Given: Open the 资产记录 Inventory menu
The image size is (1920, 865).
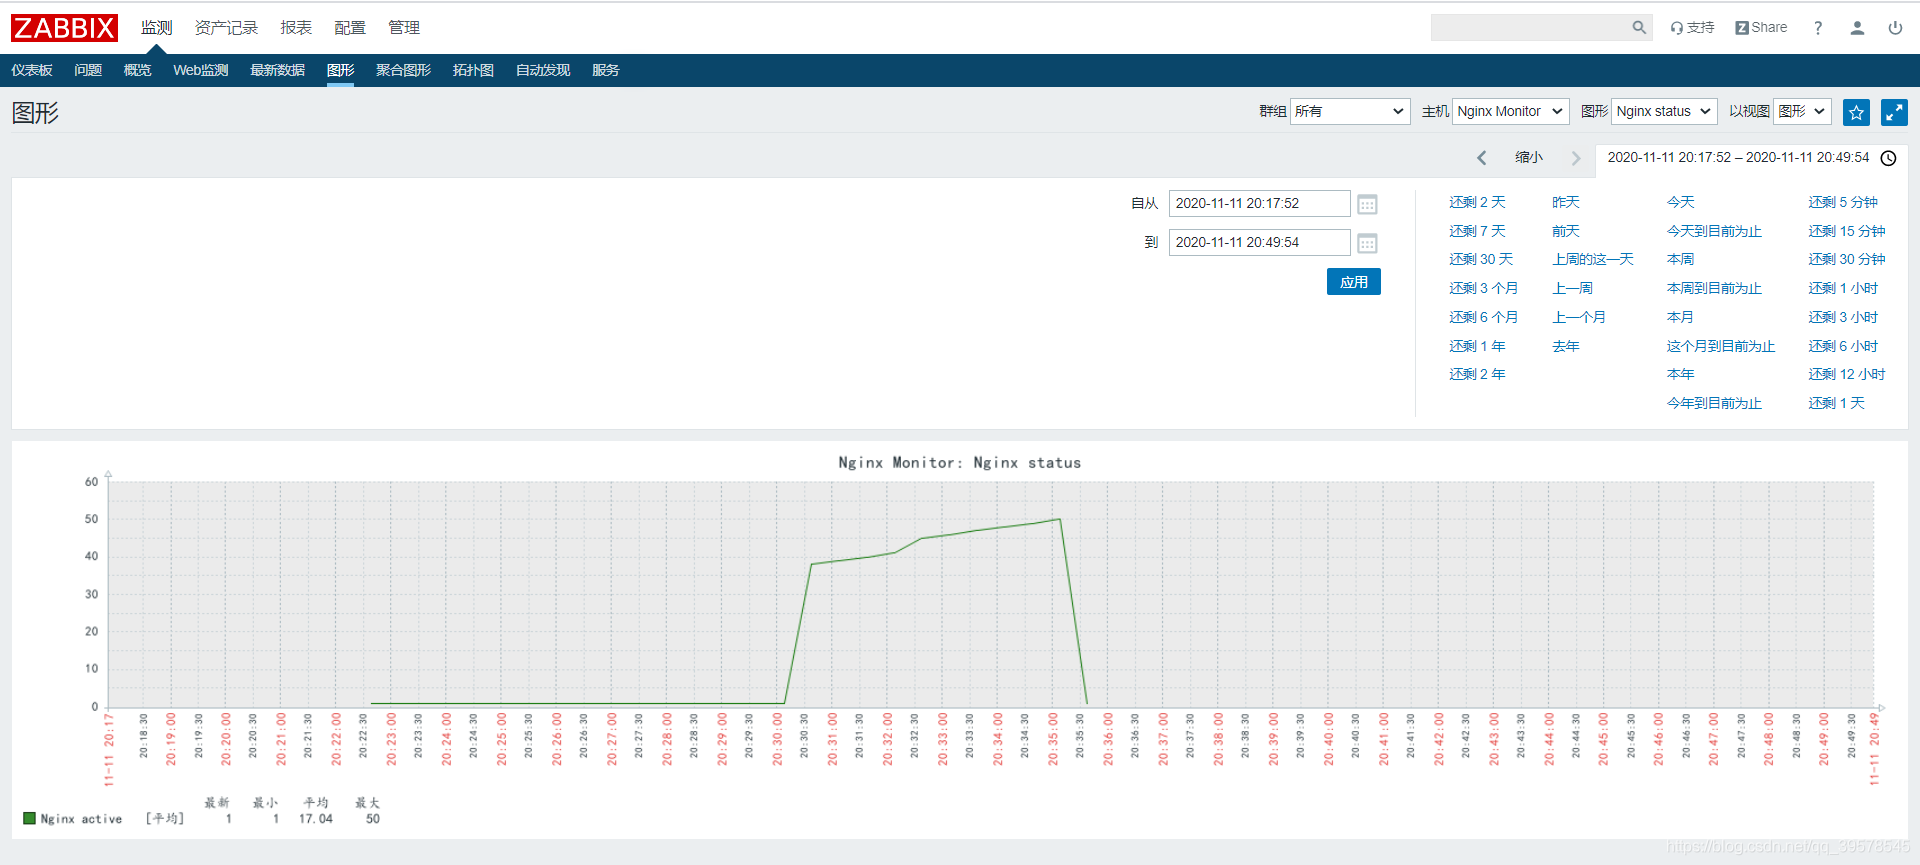Looking at the screenshot, I should (x=226, y=28).
